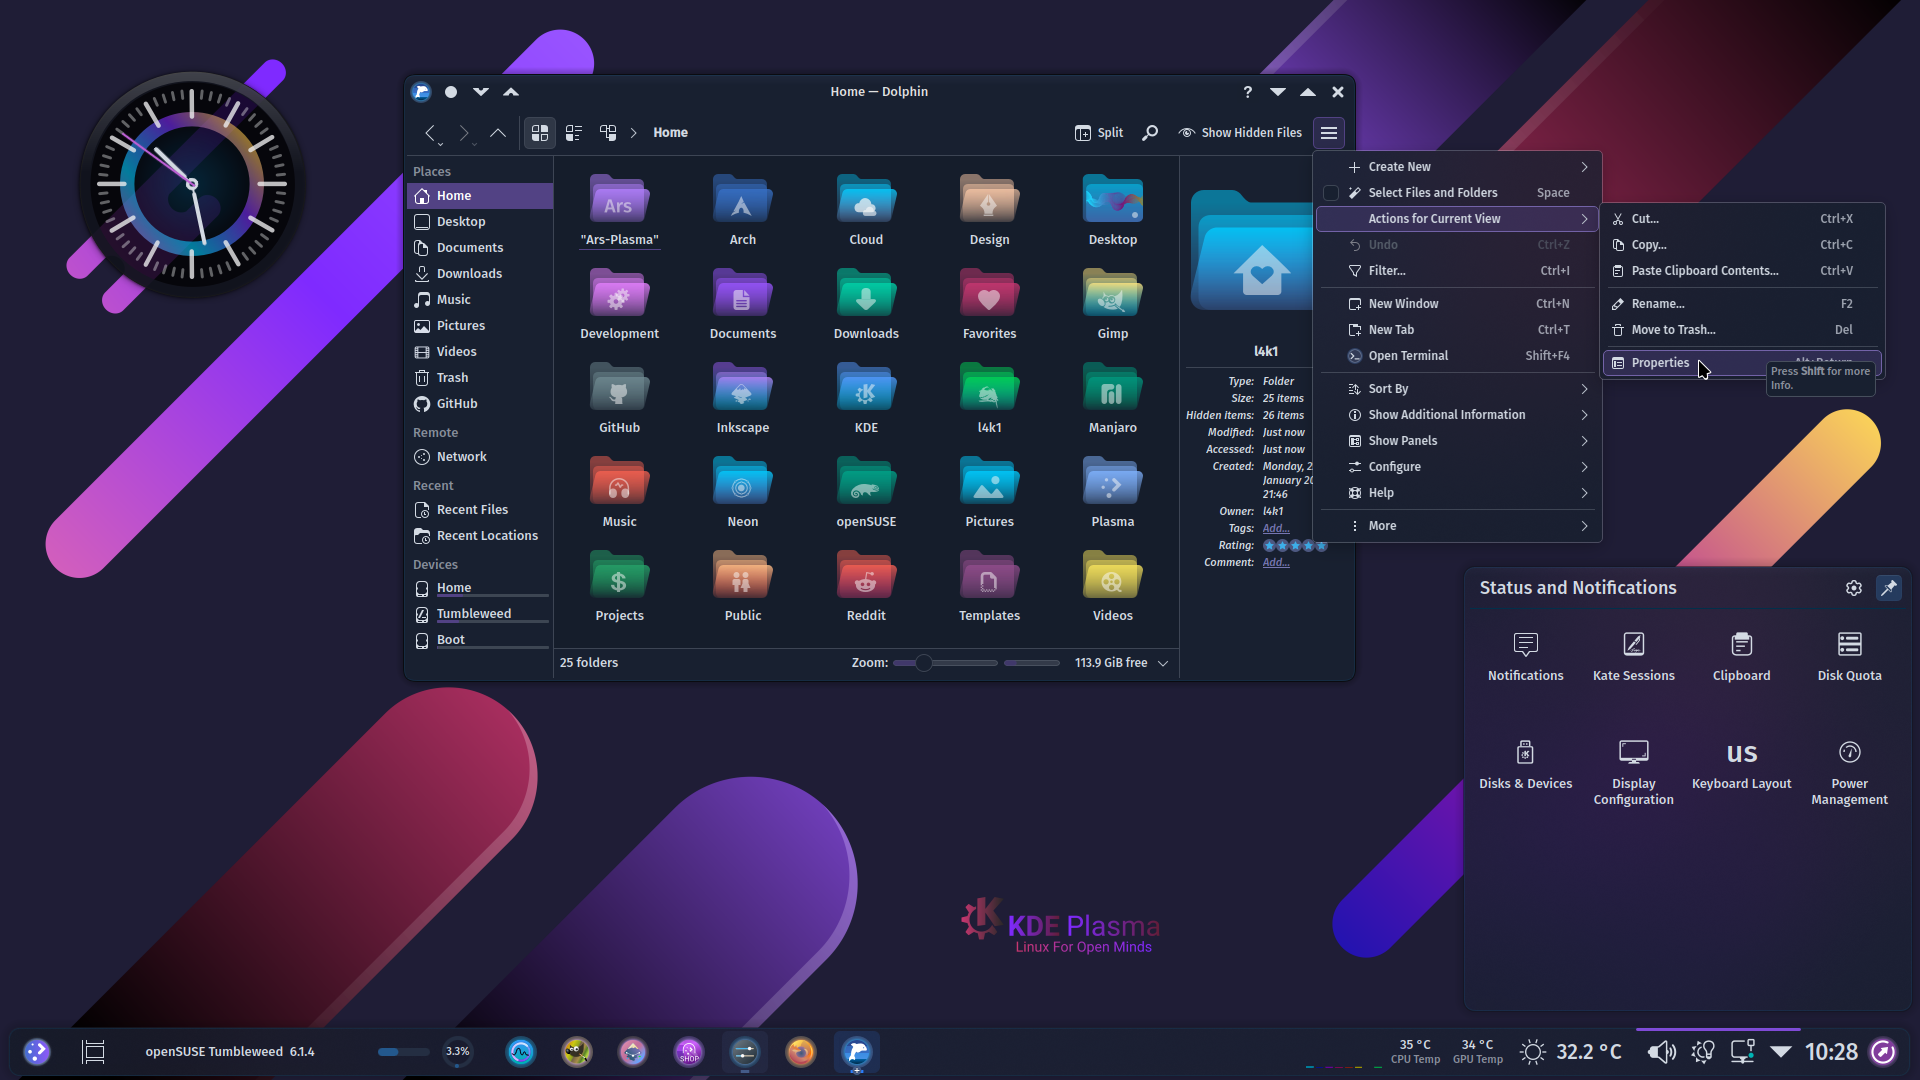Open Power Management widget
The width and height of the screenshot is (1920, 1080).
[1850, 772]
